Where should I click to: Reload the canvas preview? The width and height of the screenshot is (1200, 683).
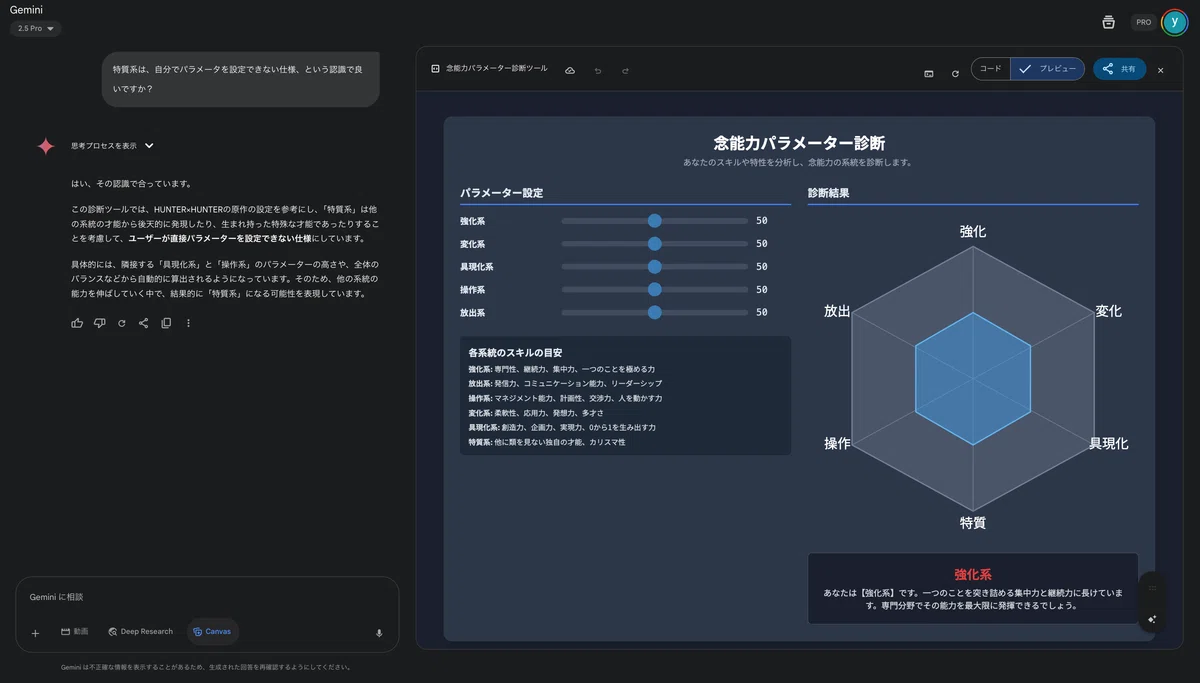955,73
